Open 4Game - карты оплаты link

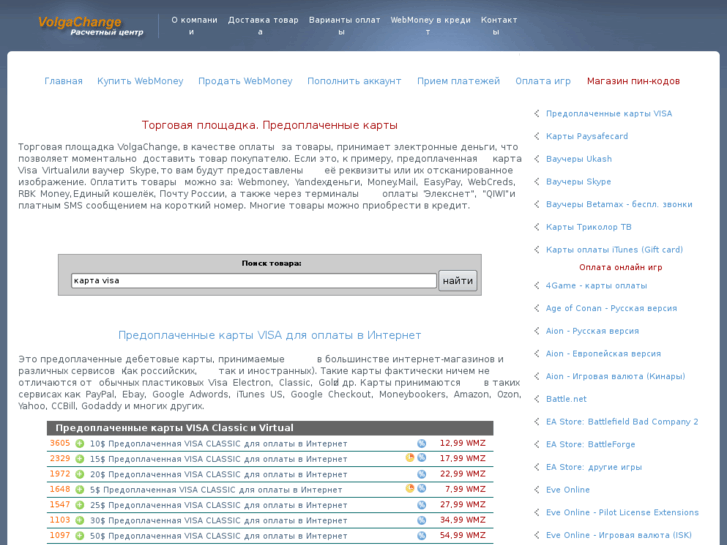596,286
